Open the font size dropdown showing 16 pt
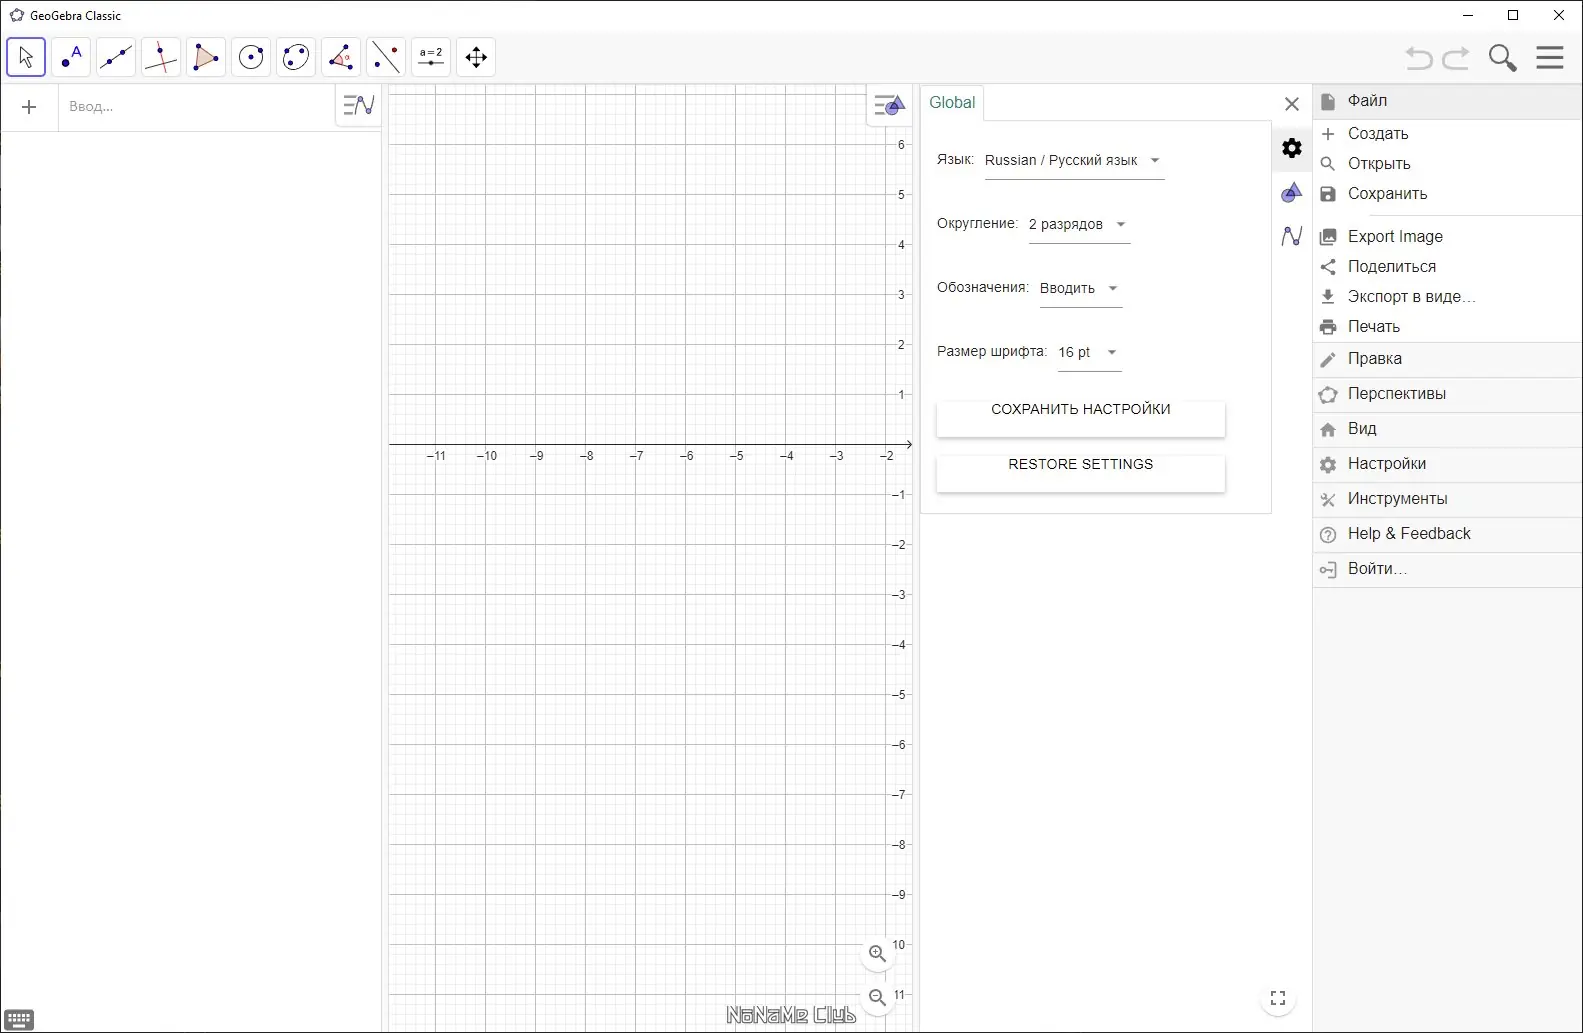The width and height of the screenshot is (1583, 1033). point(1089,353)
